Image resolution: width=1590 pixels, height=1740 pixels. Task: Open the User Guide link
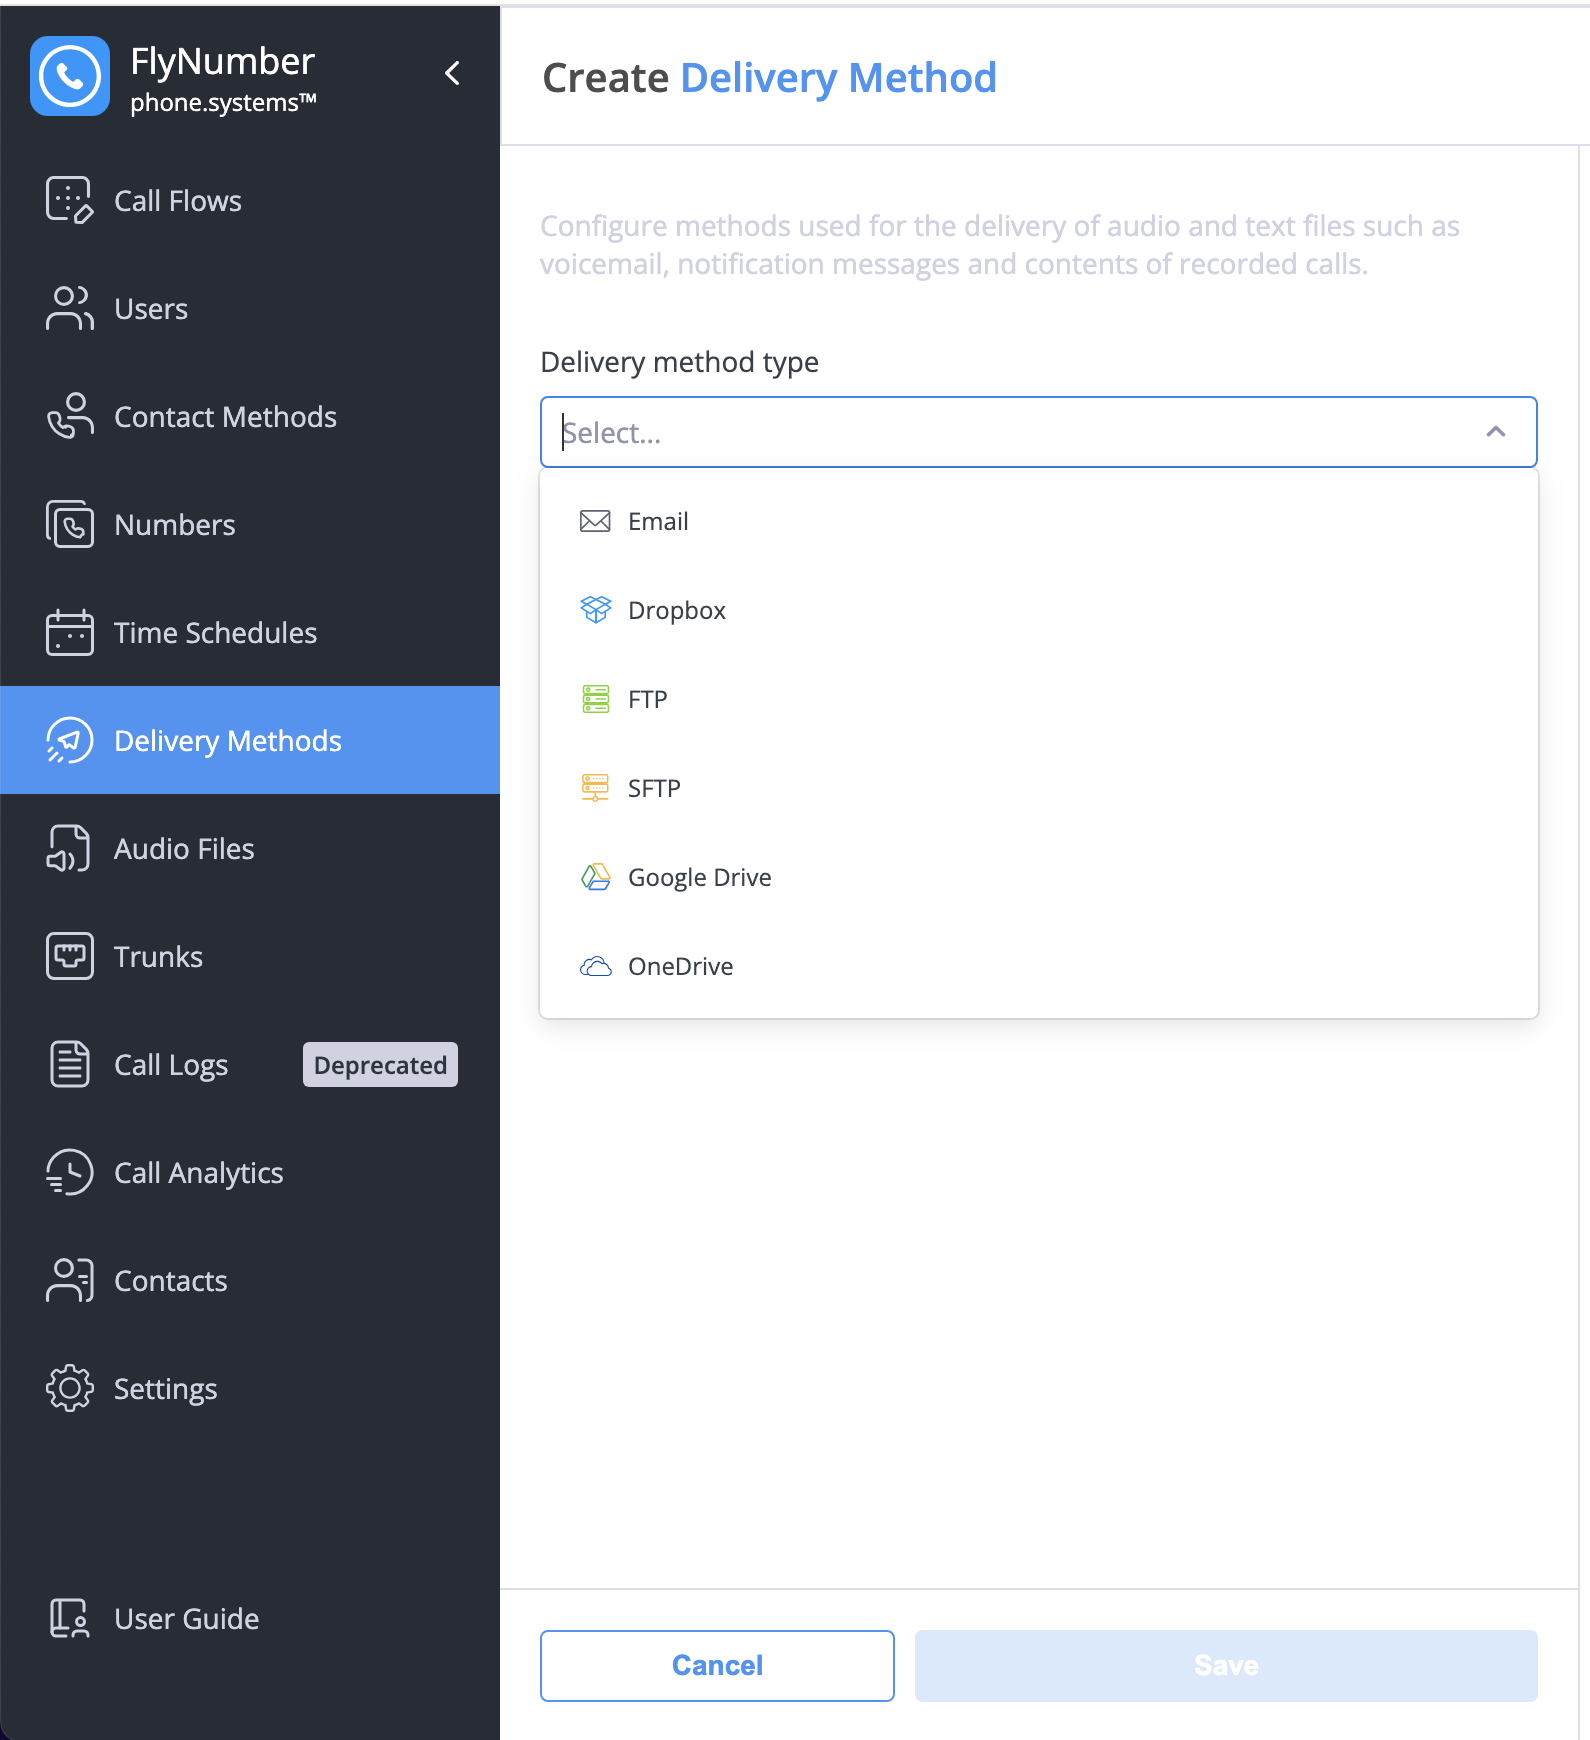click(250, 1618)
